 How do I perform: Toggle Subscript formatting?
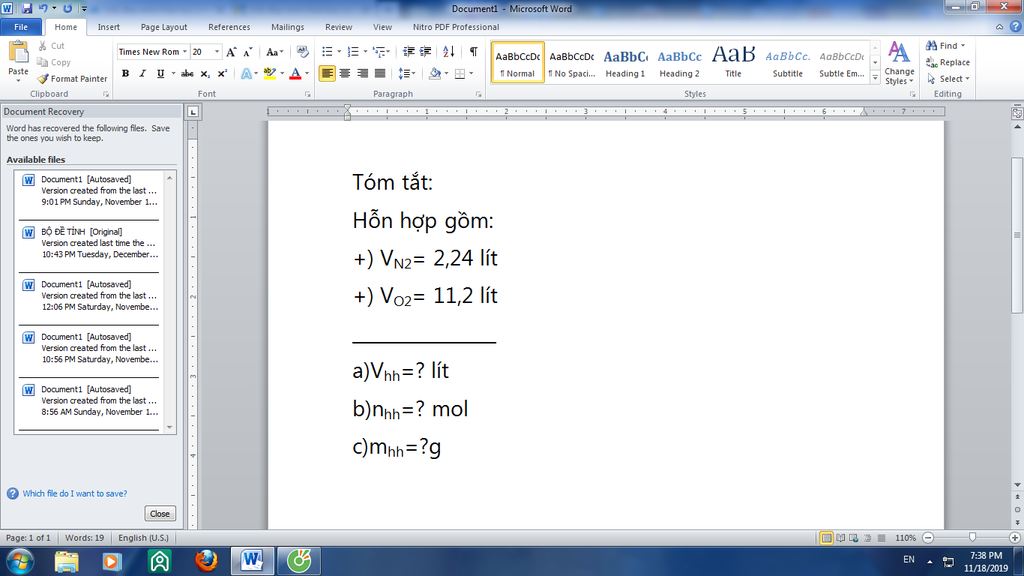tap(205, 74)
